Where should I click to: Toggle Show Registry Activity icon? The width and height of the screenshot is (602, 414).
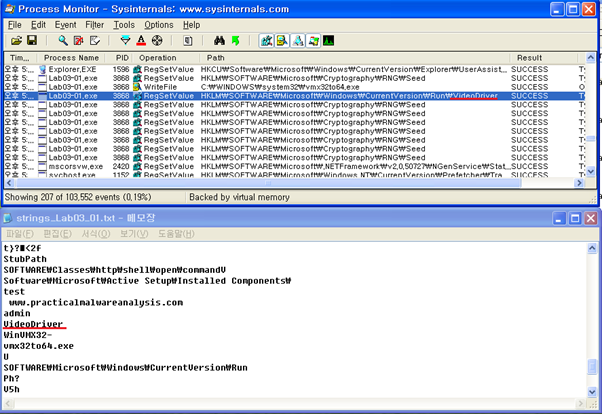pos(266,40)
